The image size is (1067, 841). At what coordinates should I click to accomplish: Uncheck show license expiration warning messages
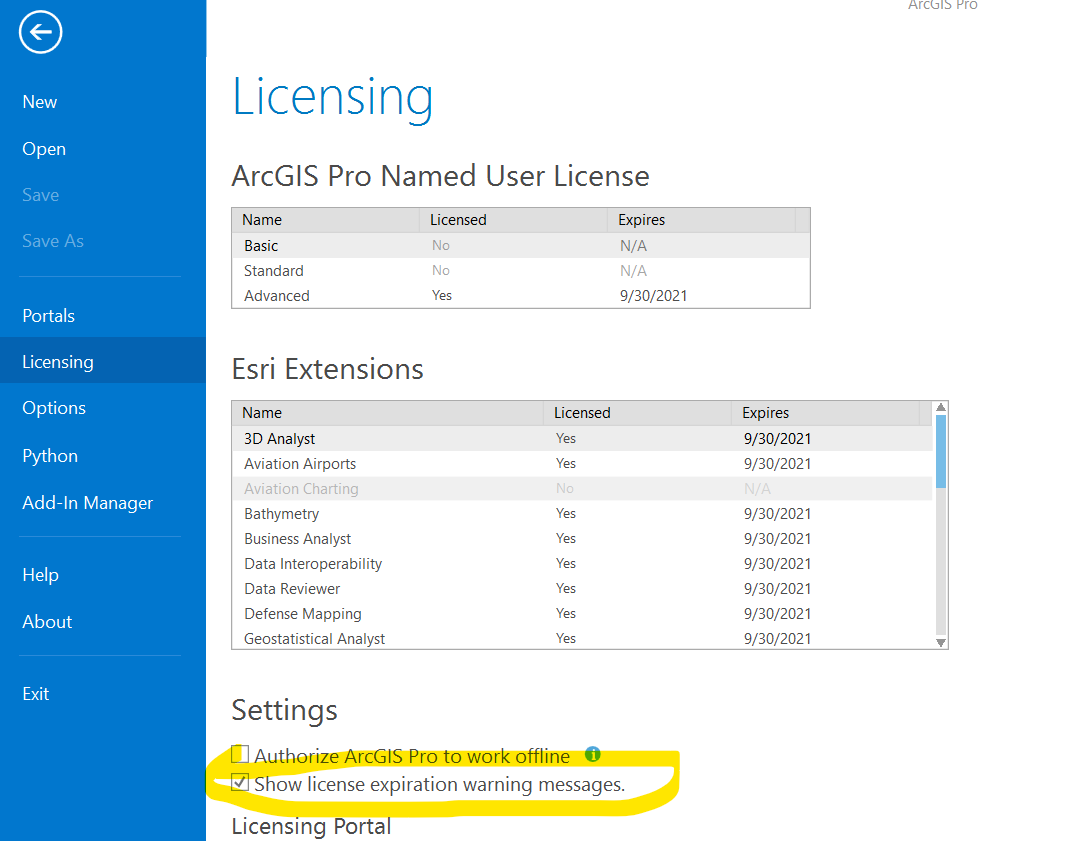239,782
